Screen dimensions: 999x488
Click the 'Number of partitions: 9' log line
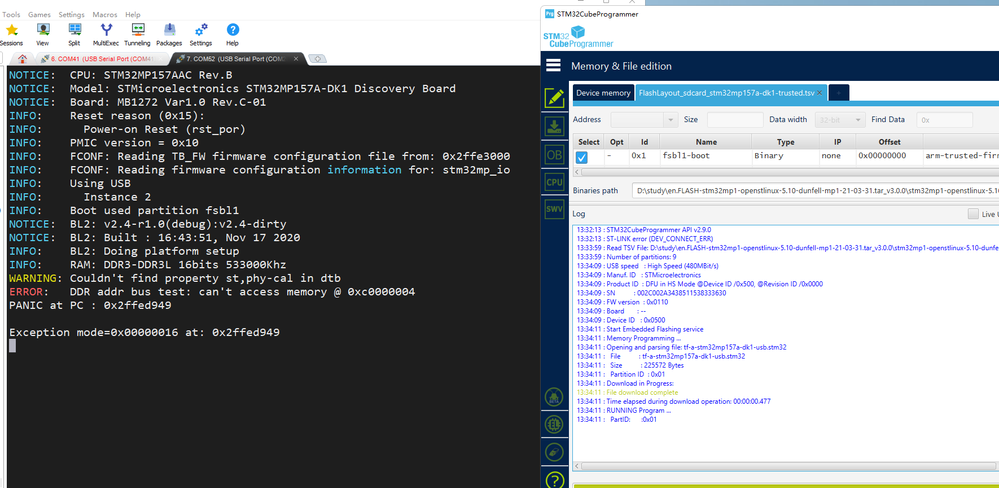coord(627,256)
